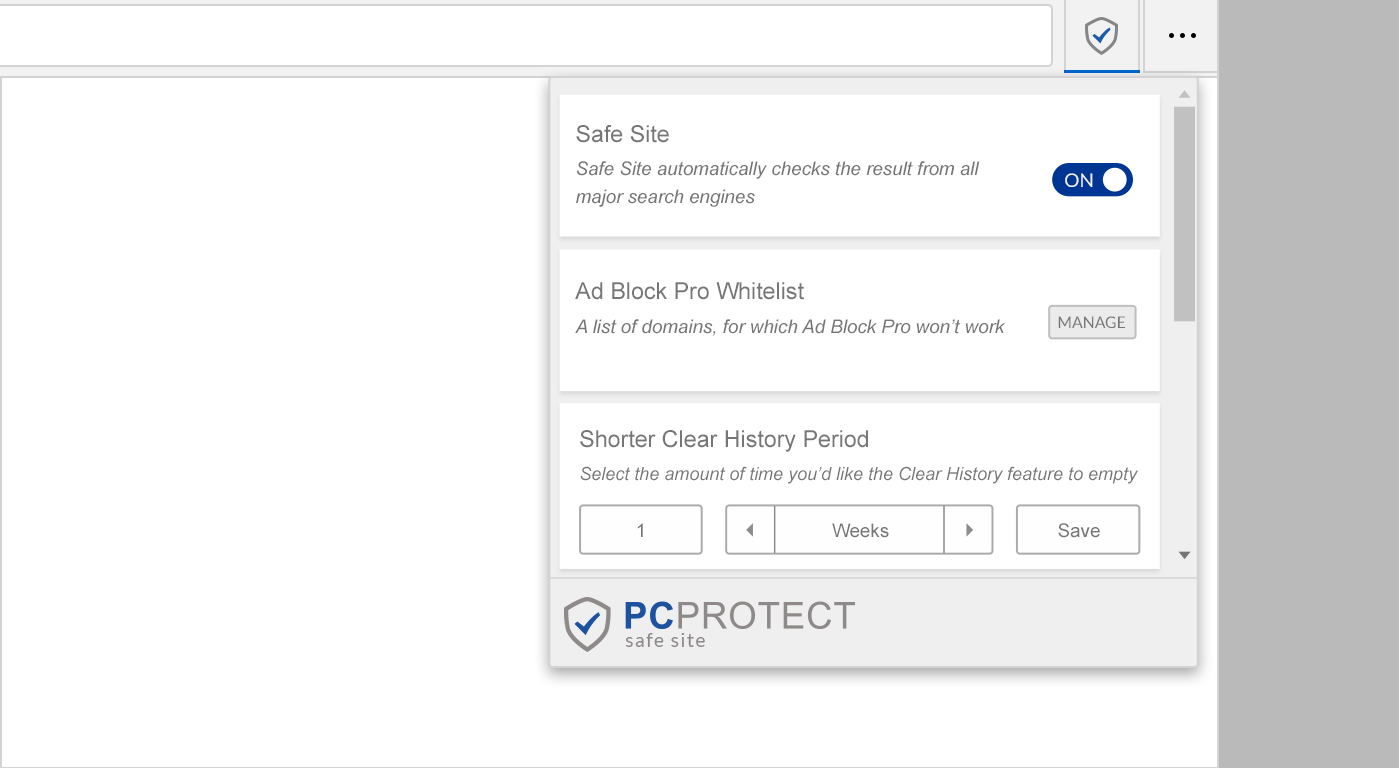Save the clear history period

[1077, 530]
